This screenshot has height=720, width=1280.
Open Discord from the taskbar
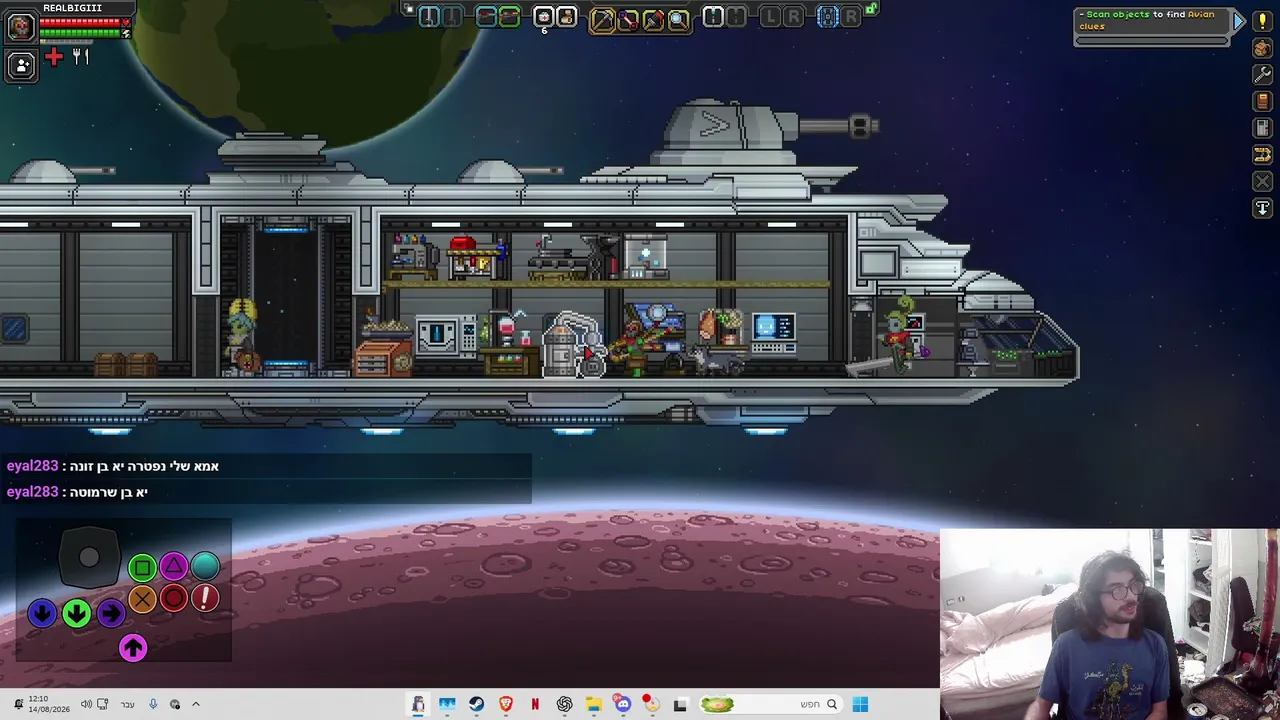(x=622, y=704)
